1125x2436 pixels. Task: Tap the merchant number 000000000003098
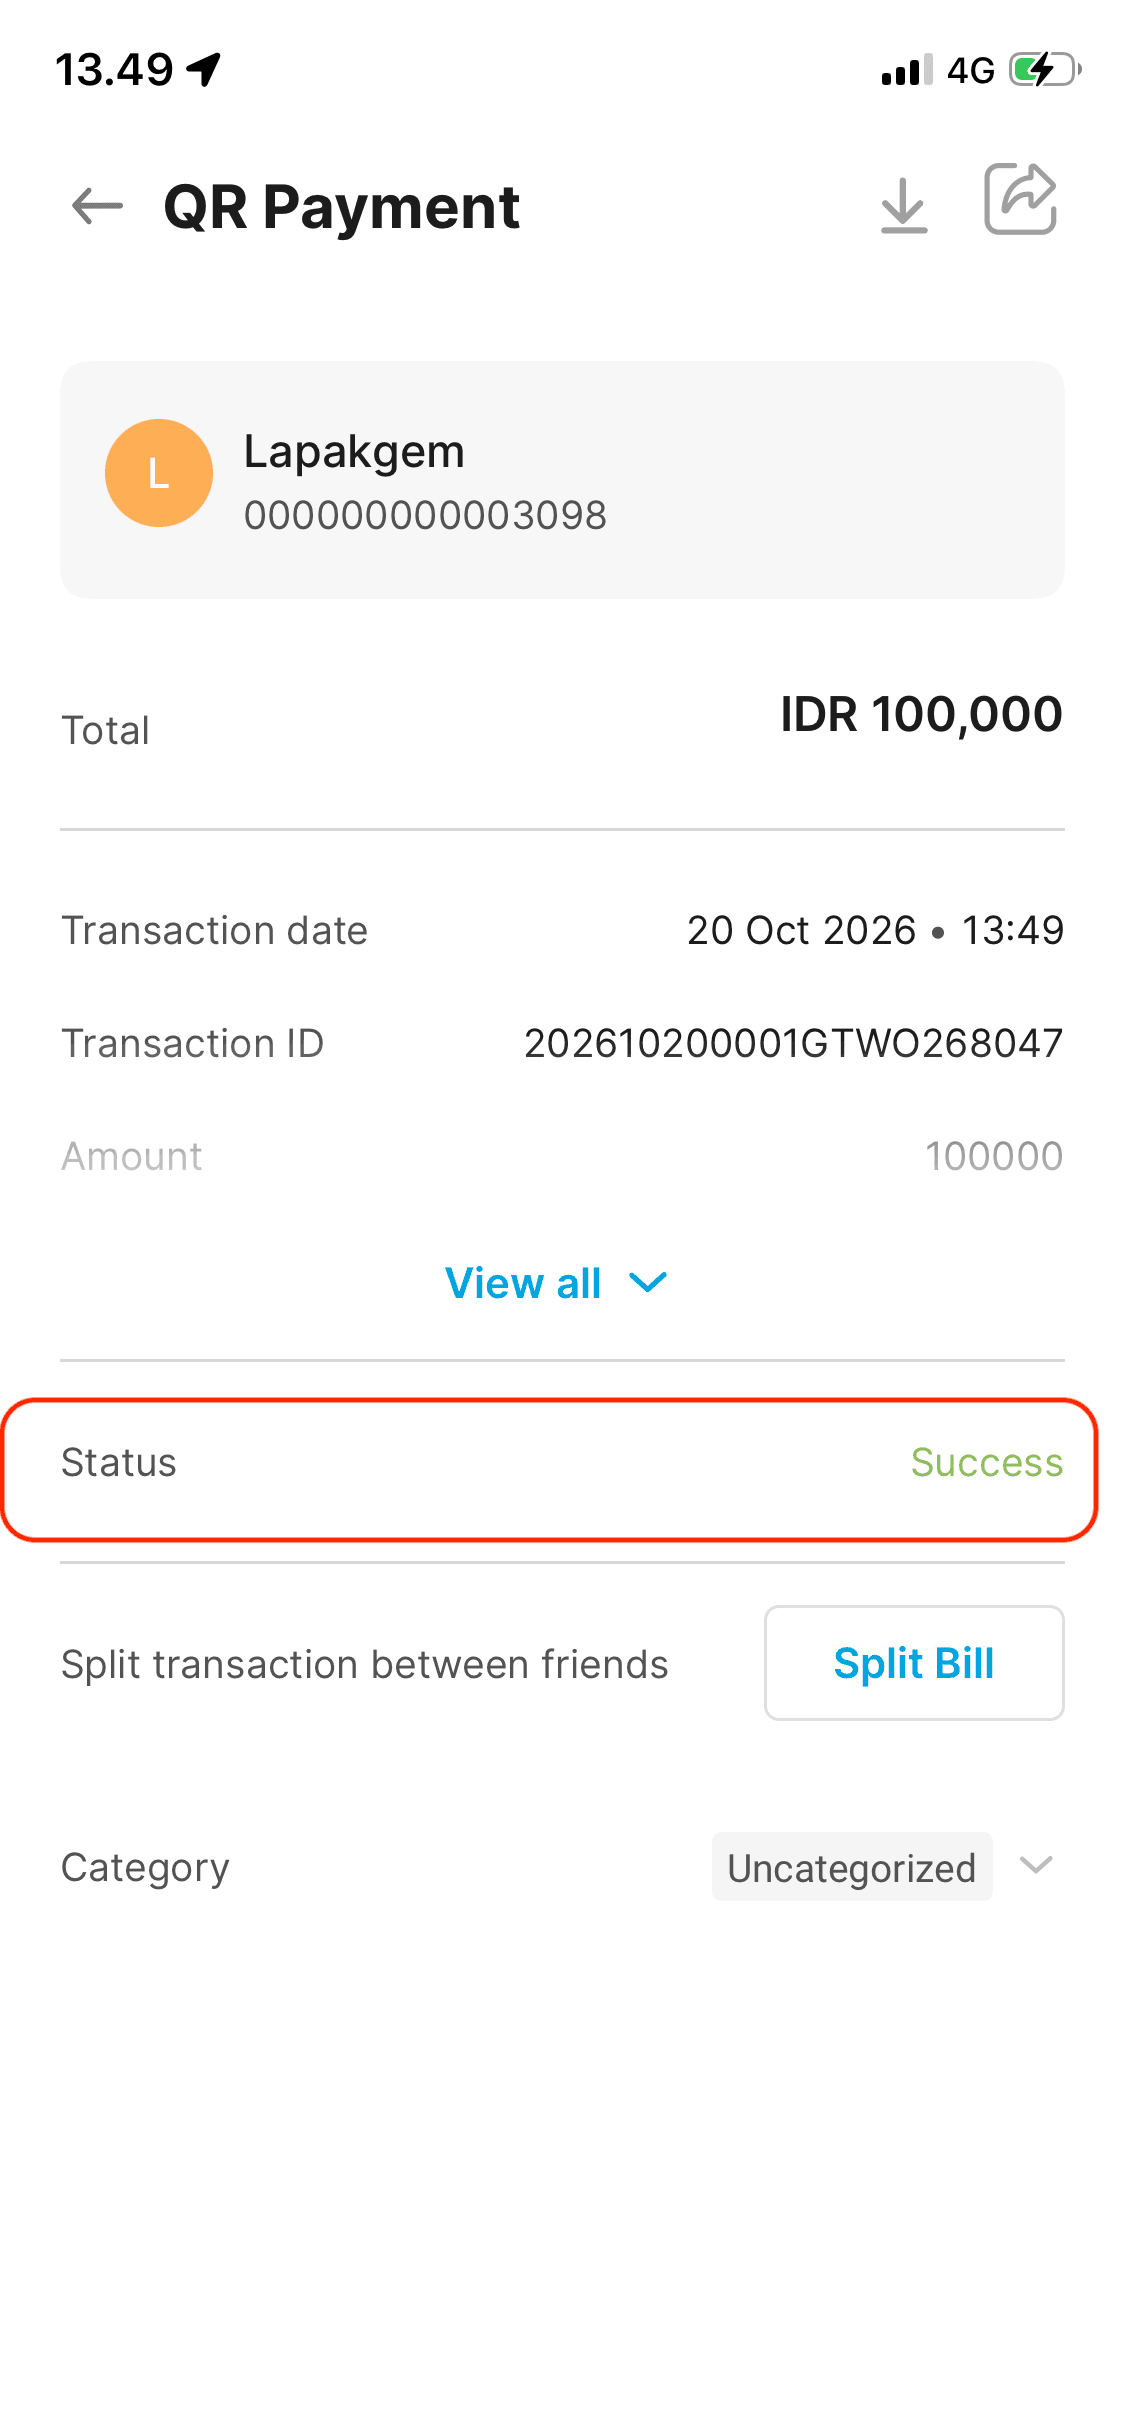point(425,515)
